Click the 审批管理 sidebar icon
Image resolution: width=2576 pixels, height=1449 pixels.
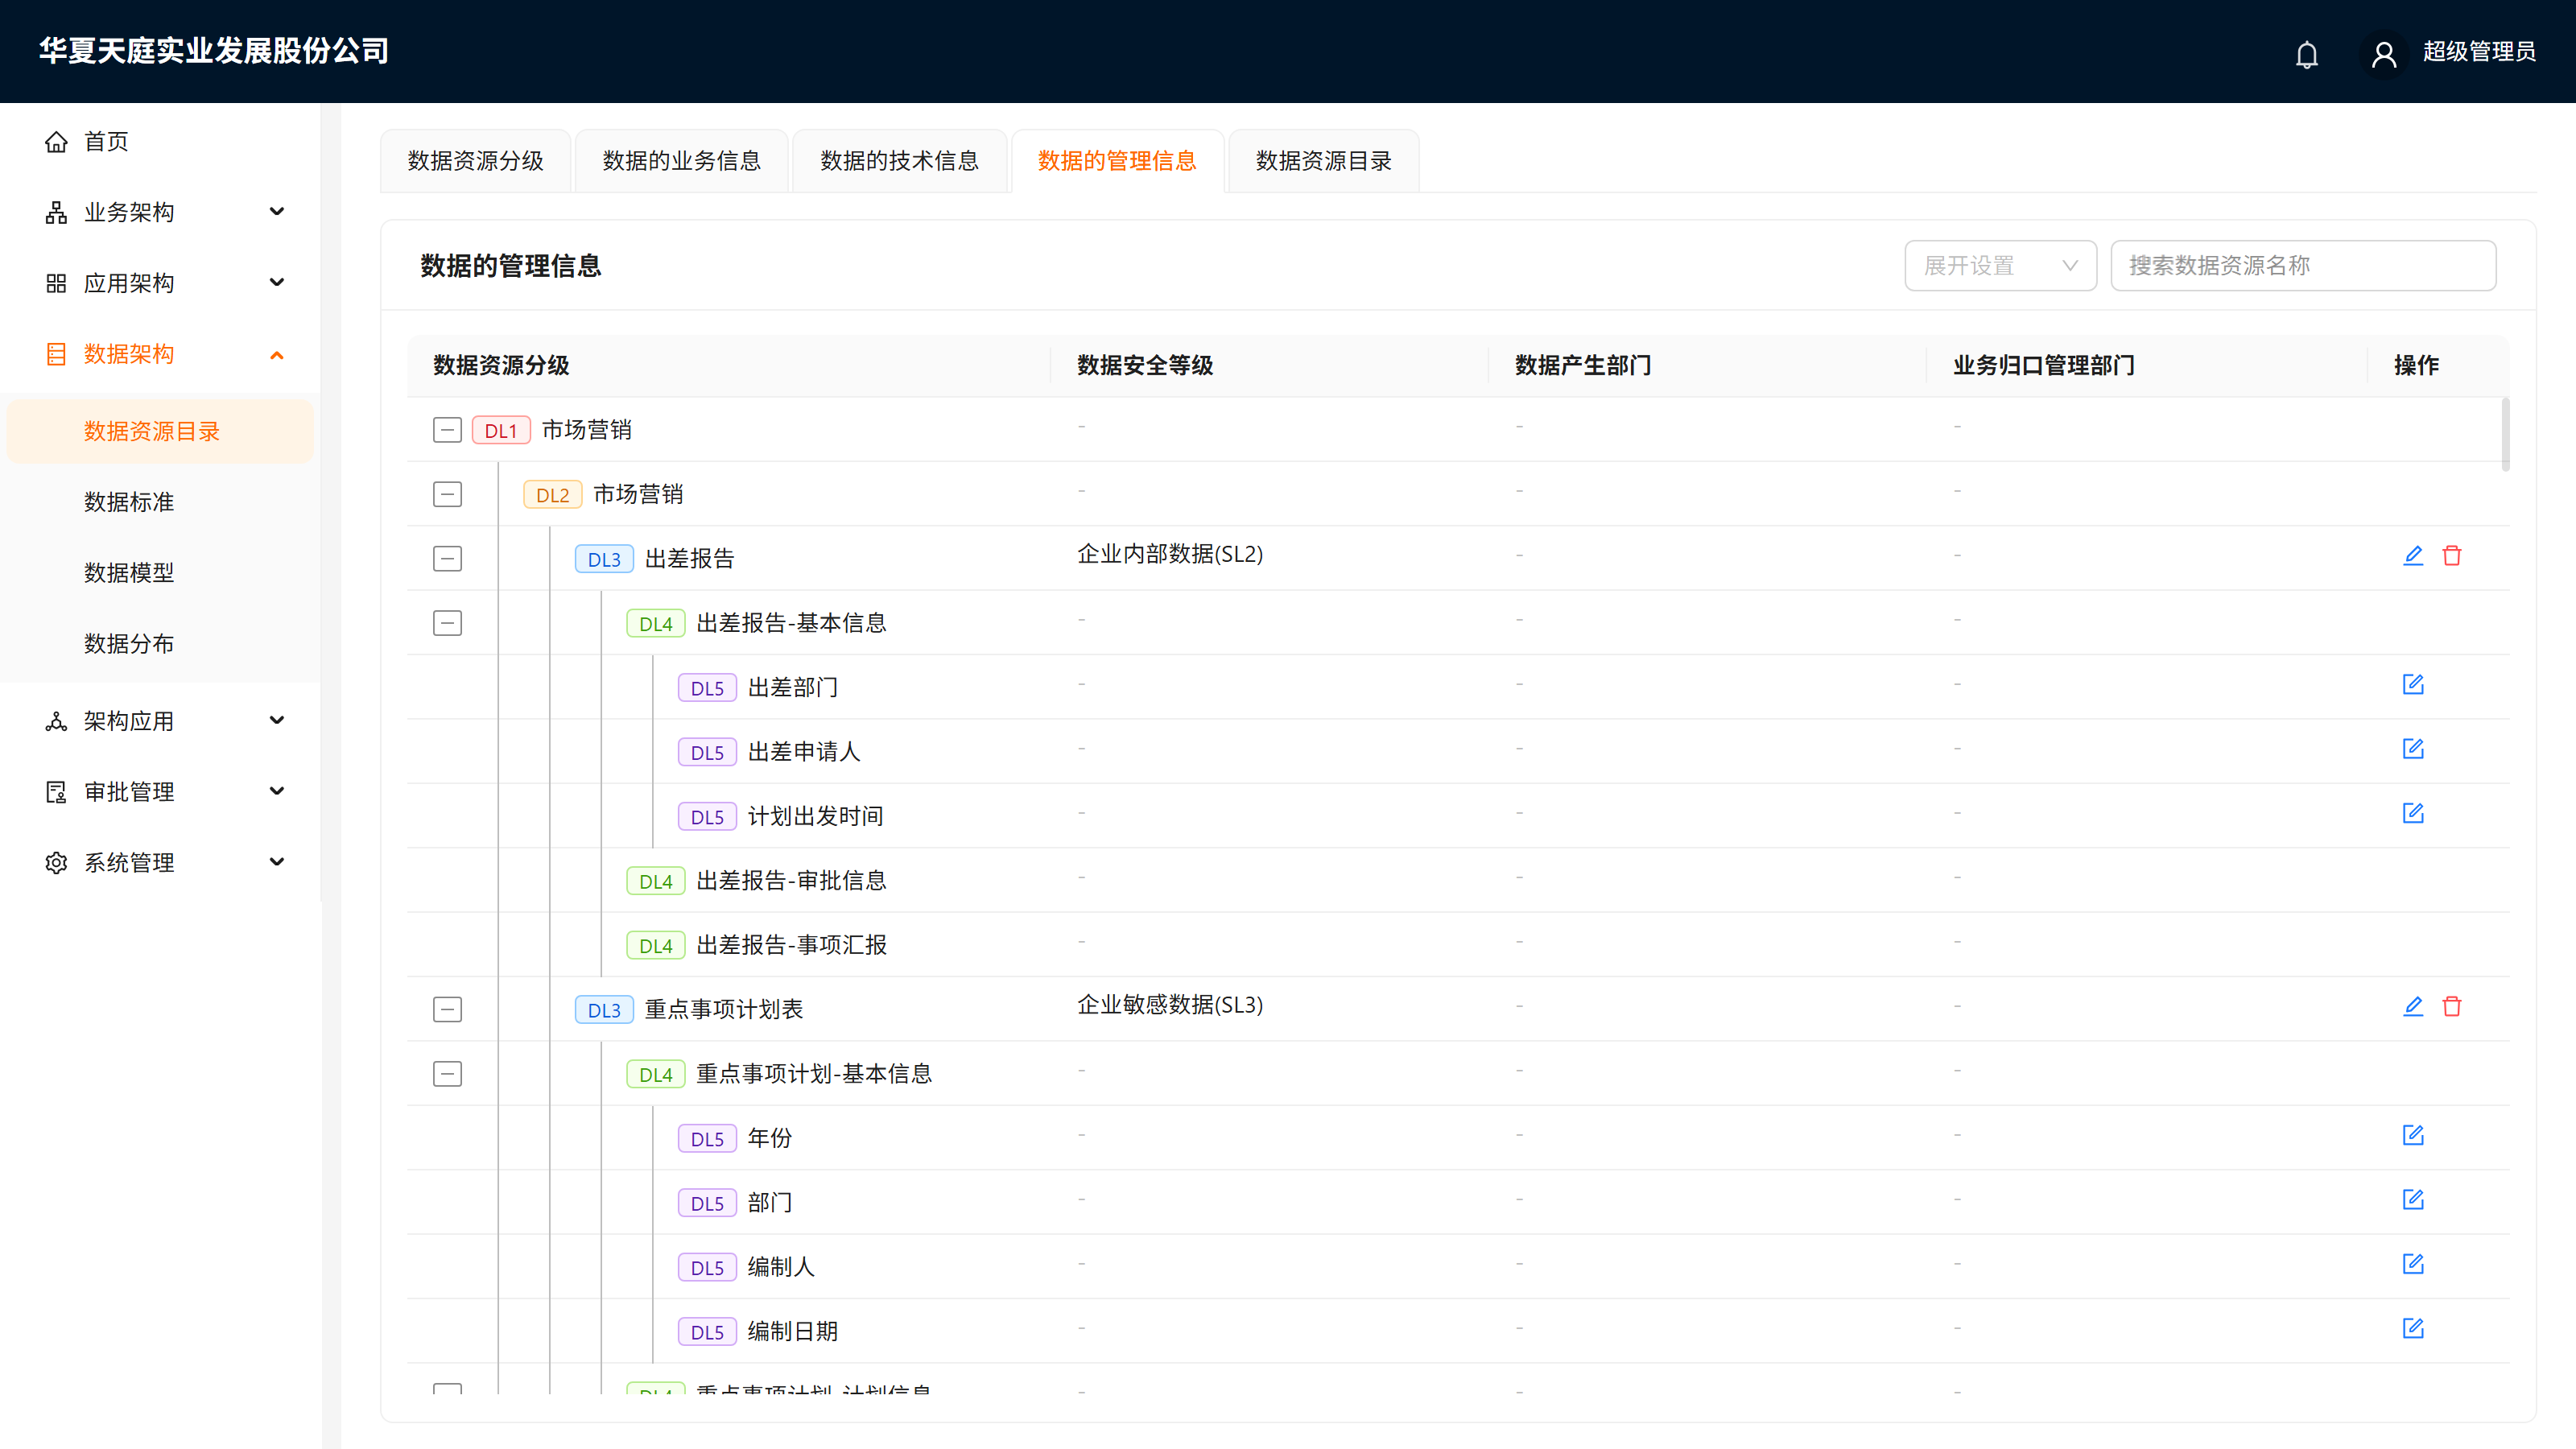click(56, 792)
